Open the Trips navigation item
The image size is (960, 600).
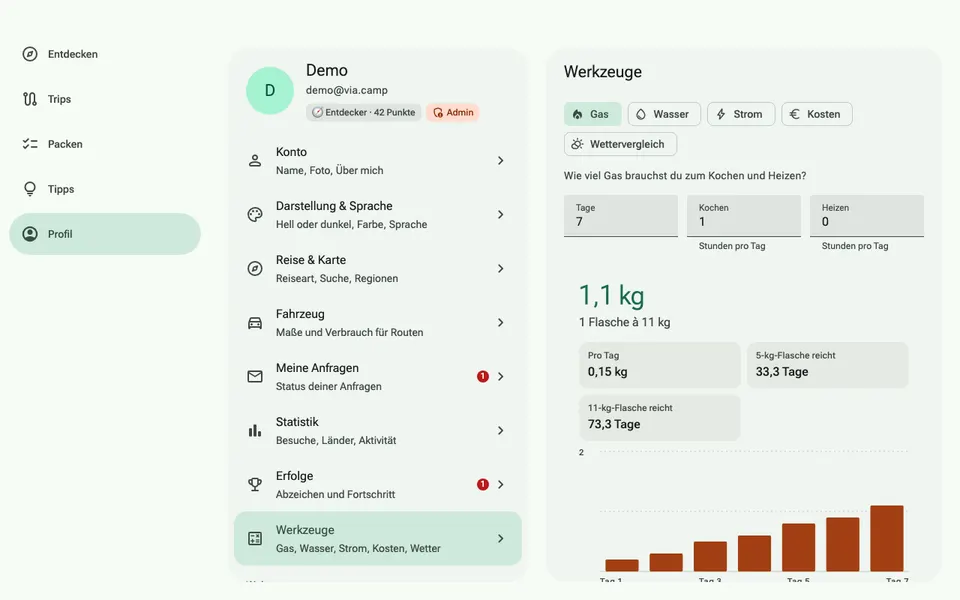click(x=105, y=99)
